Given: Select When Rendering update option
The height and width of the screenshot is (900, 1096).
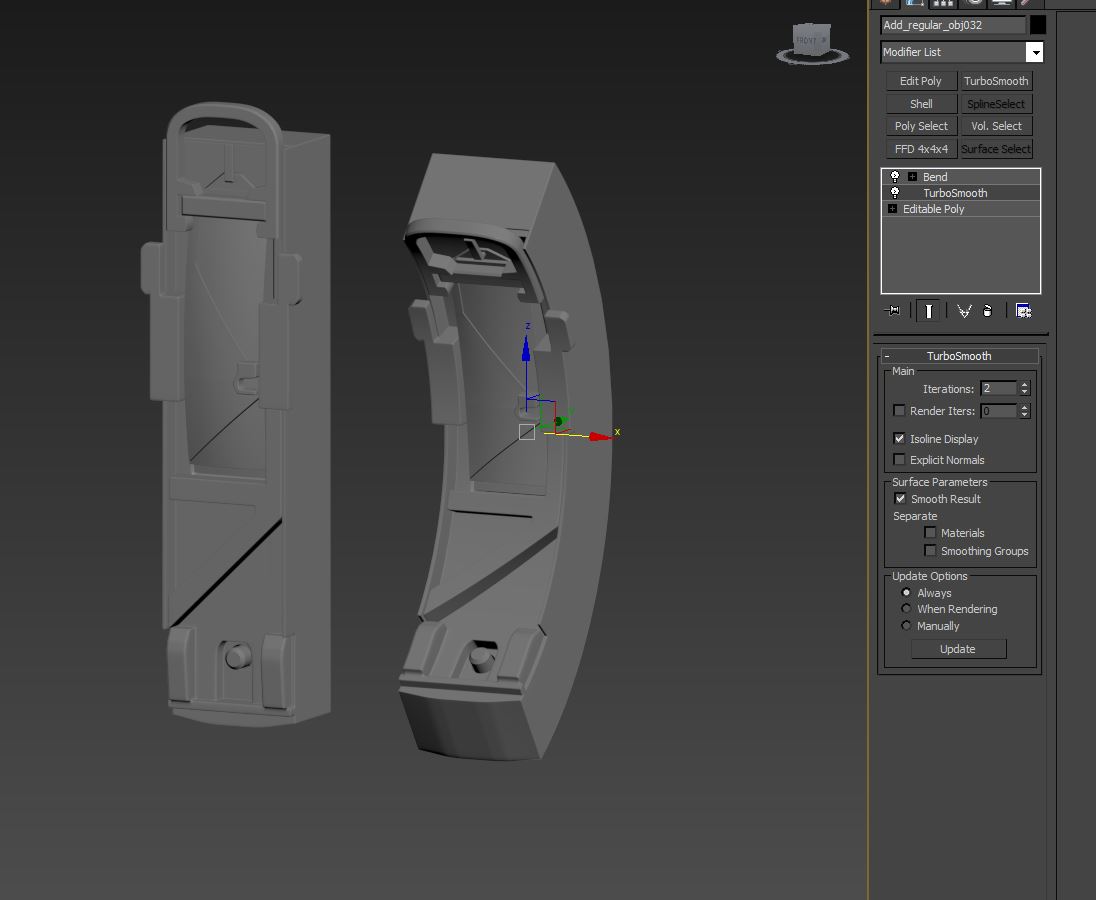Looking at the screenshot, I should [x=907, y=609].
